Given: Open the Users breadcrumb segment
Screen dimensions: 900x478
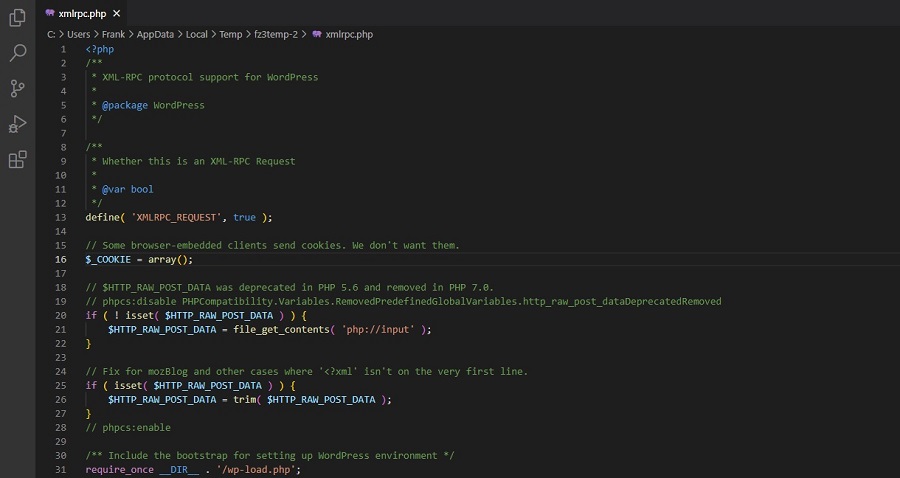Looking at the screenshot, I should click(x=79, y=34).
